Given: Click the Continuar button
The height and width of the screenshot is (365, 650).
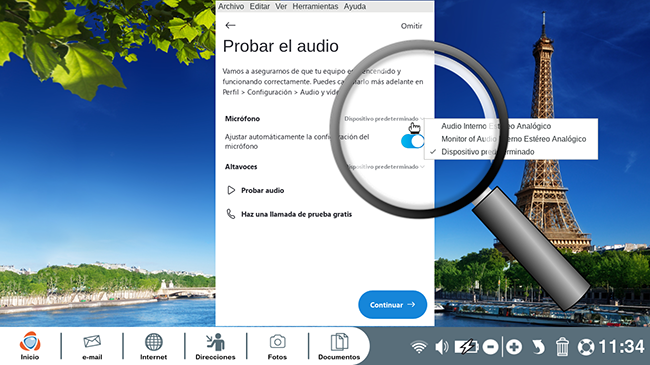Looking at the screenshot, I should [392, 304].
